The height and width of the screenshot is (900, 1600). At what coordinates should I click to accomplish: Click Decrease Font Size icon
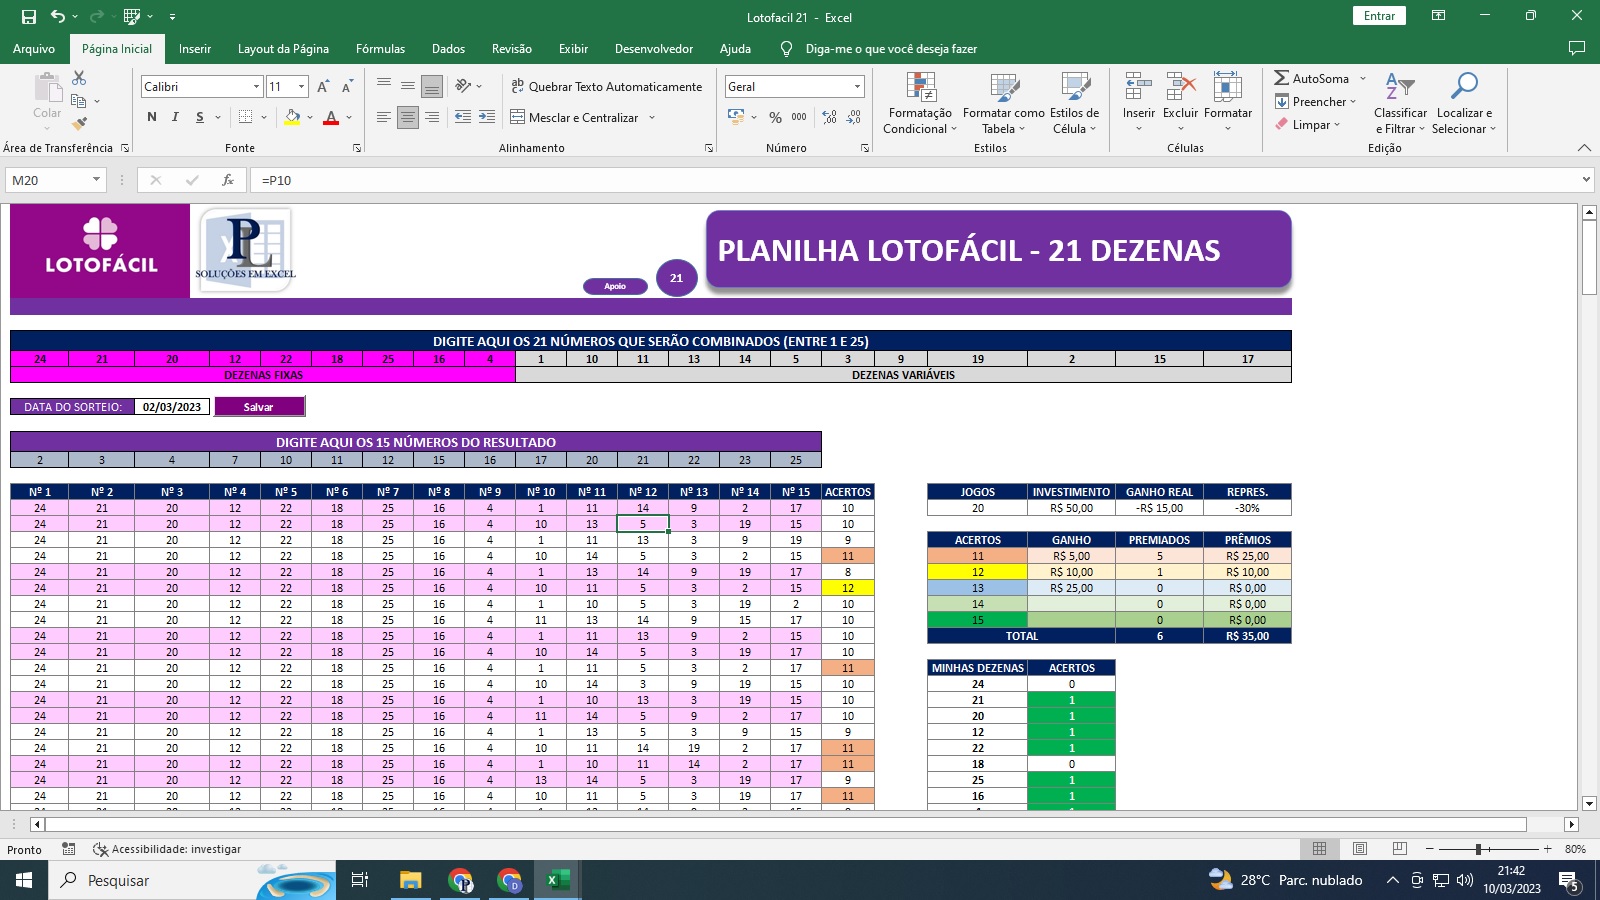pyautogui.click(x=347, y=87)
